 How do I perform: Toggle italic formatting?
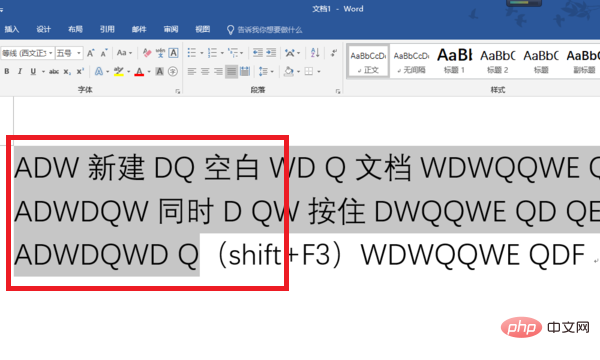[20, 72]
